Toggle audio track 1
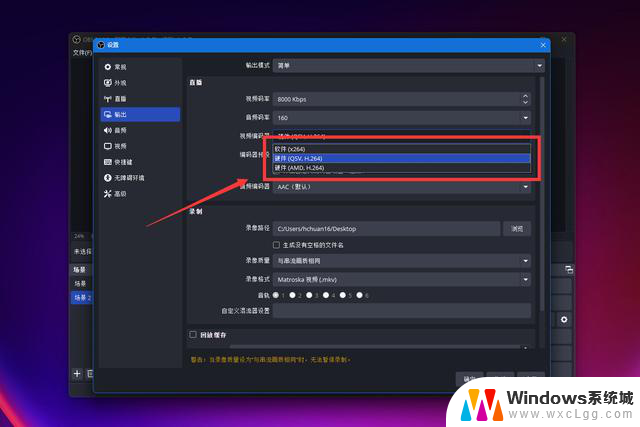The height and width of the screenshot is (427, 640). [x=276, y=295]
